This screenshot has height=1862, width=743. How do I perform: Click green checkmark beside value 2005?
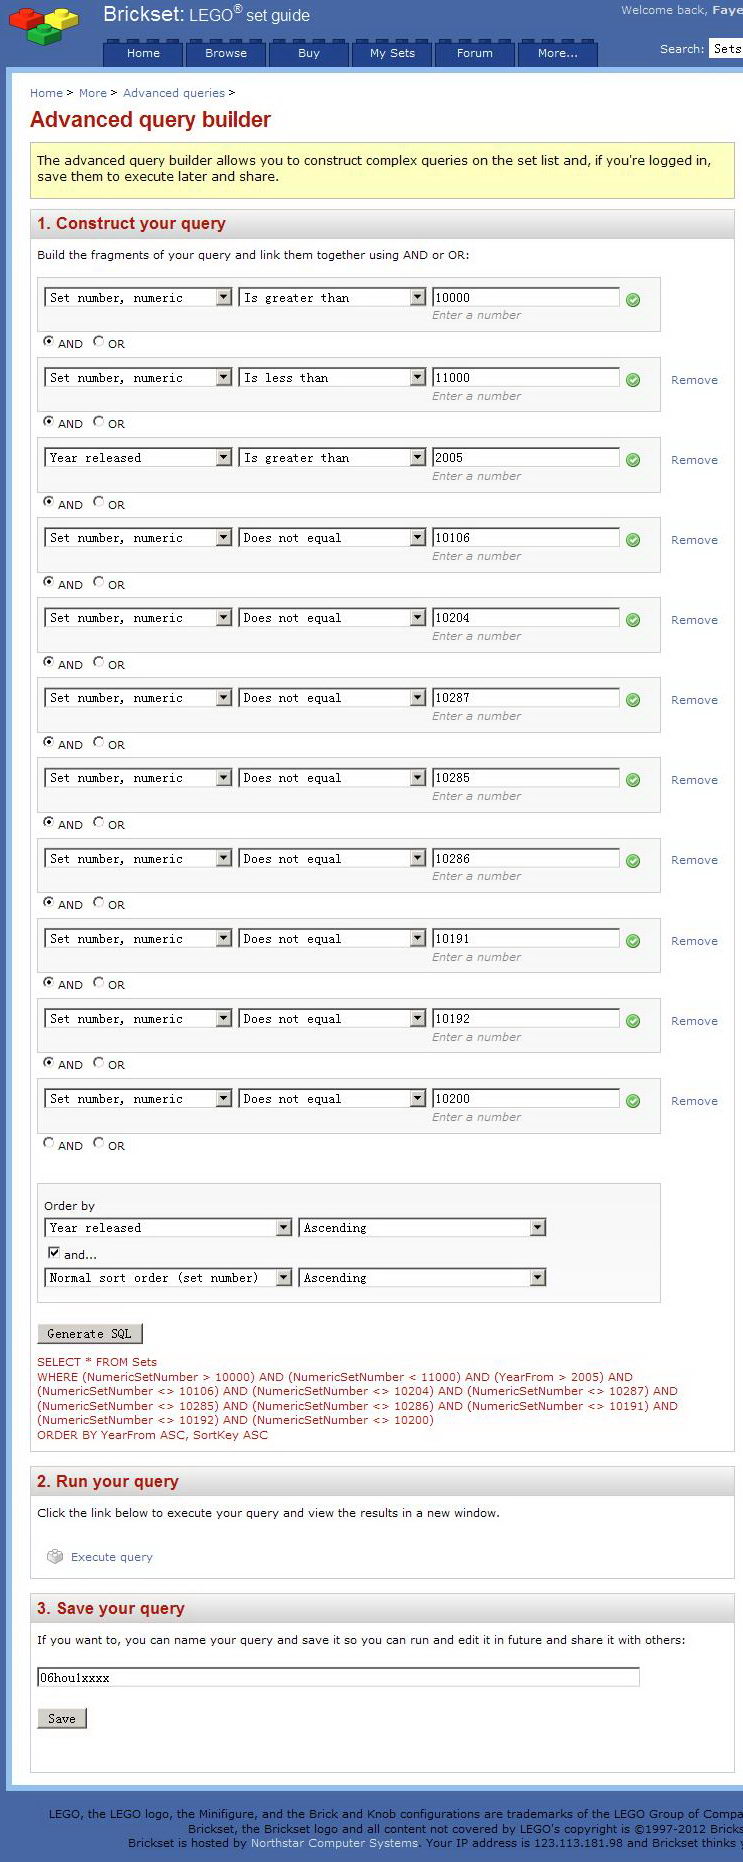click(633, 460)
